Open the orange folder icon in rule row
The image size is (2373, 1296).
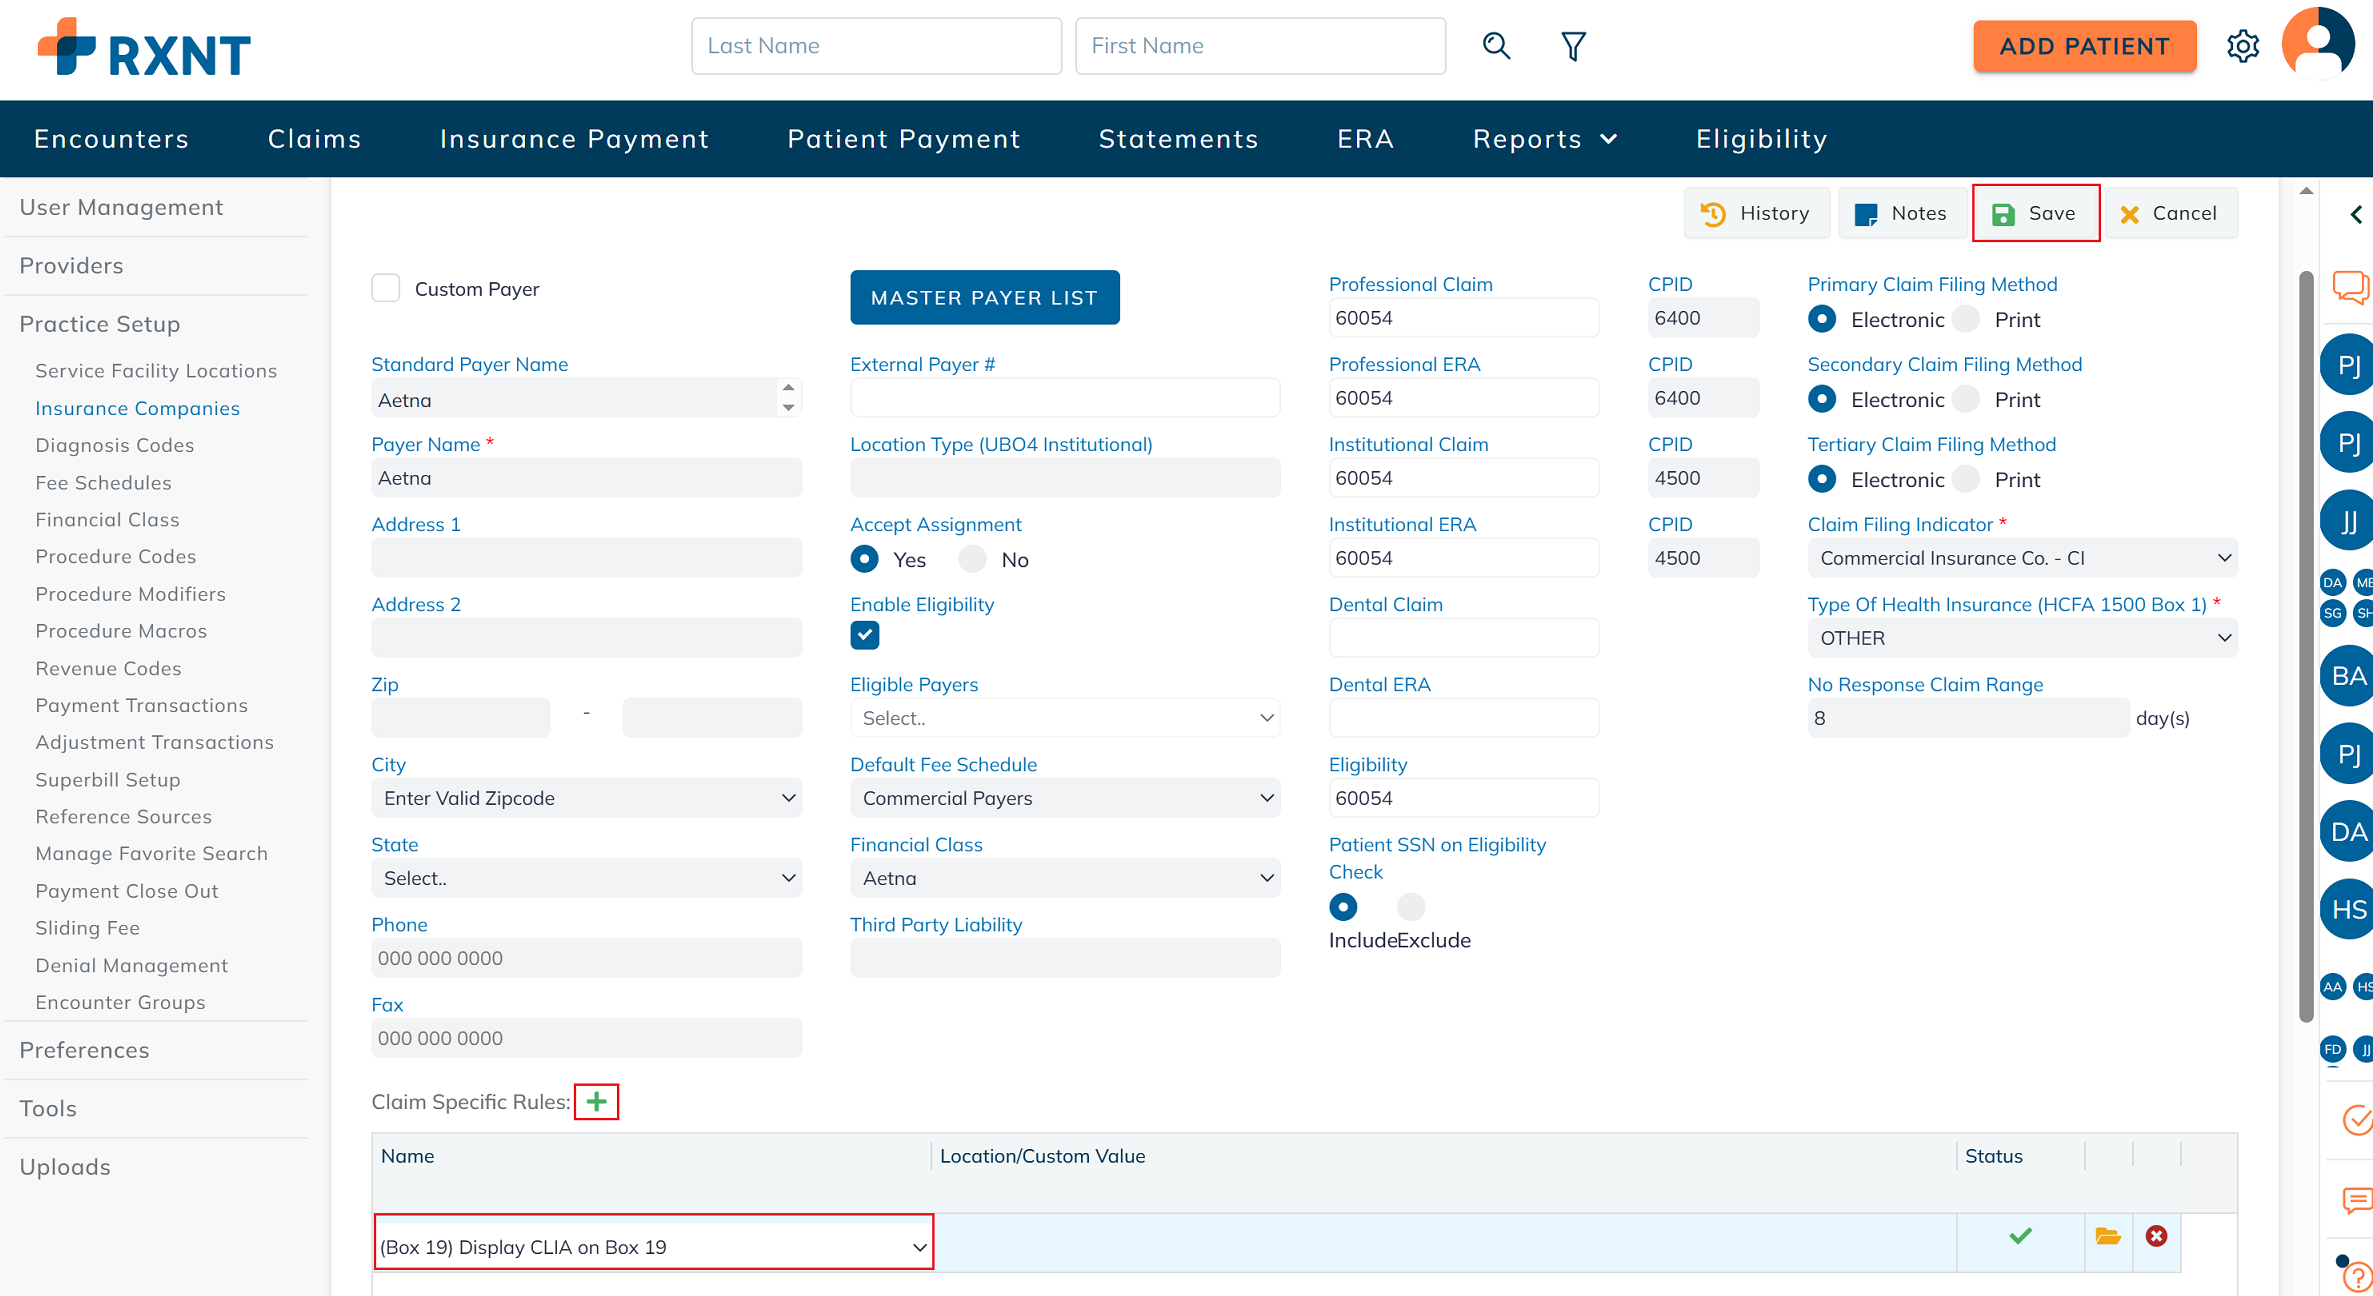pos(2108,1236)
